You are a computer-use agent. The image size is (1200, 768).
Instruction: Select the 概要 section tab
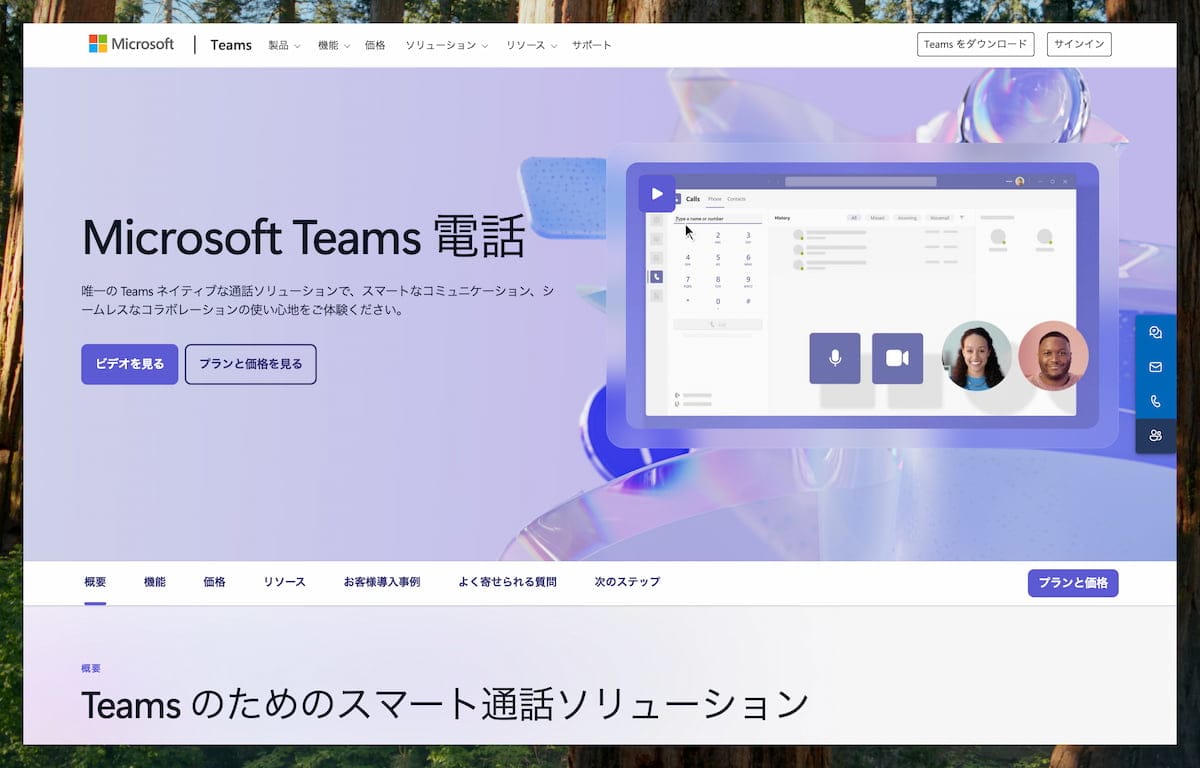click(x=95, y=582)
